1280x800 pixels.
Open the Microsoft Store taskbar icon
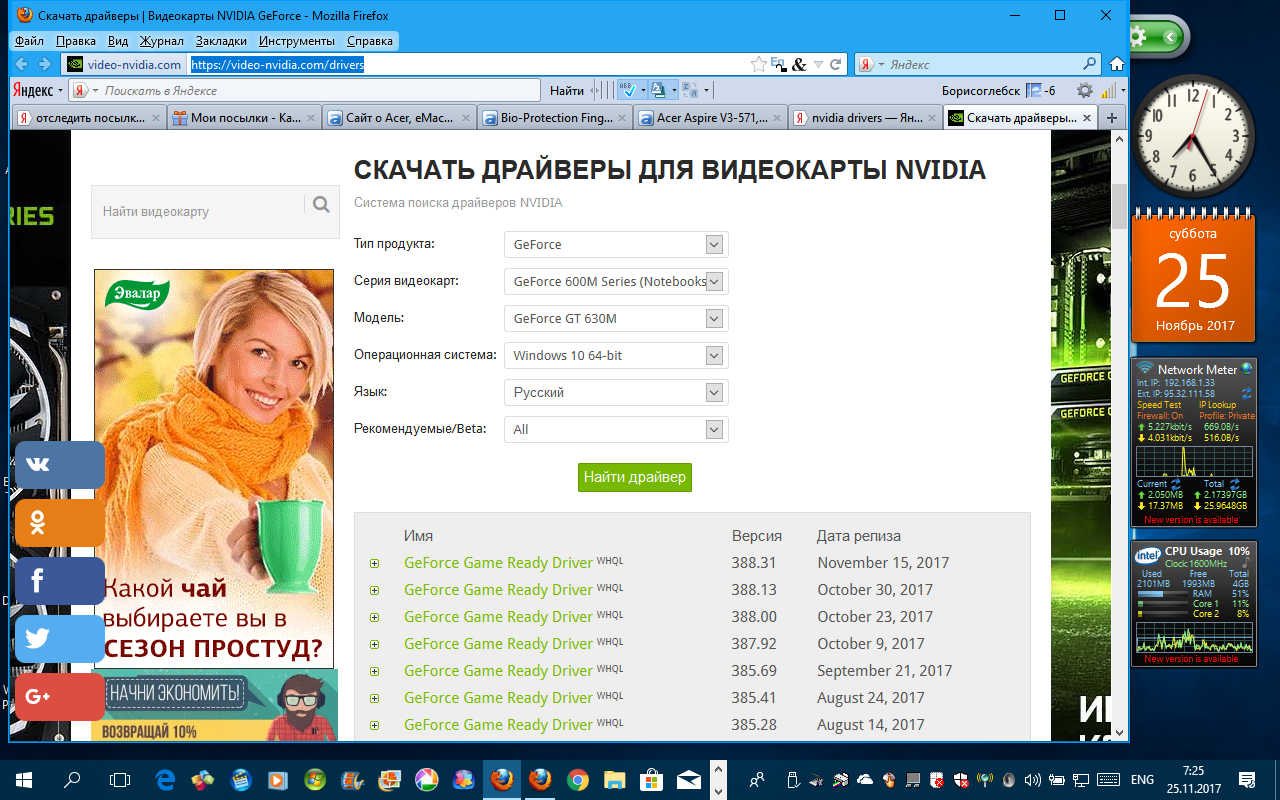coord(651,779)
